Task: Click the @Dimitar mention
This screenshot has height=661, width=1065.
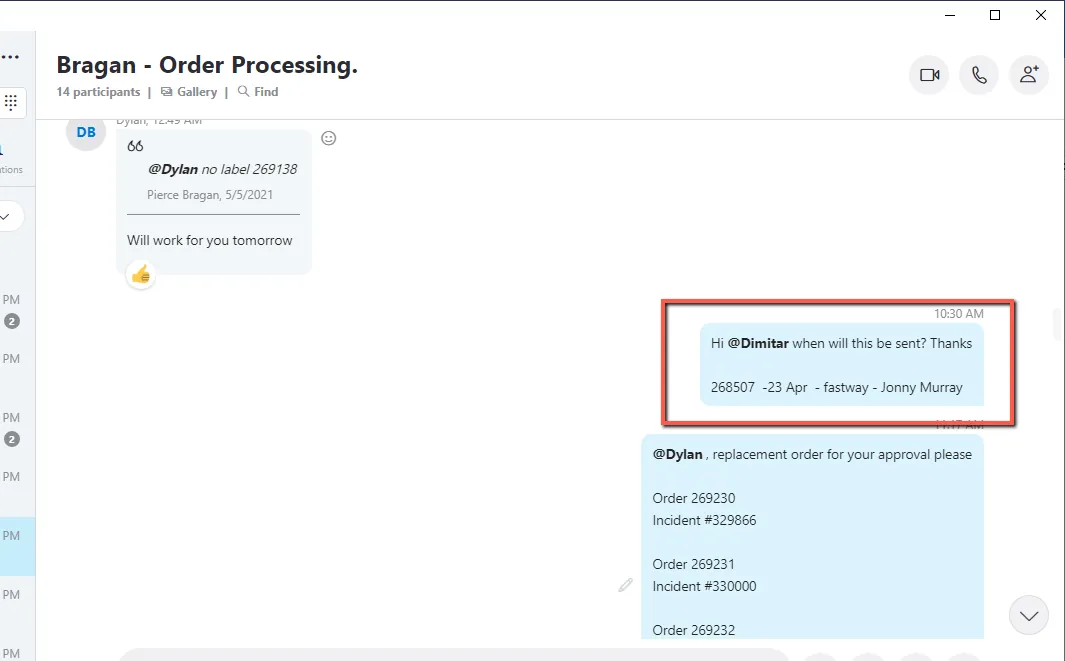Action: point(758,344)
